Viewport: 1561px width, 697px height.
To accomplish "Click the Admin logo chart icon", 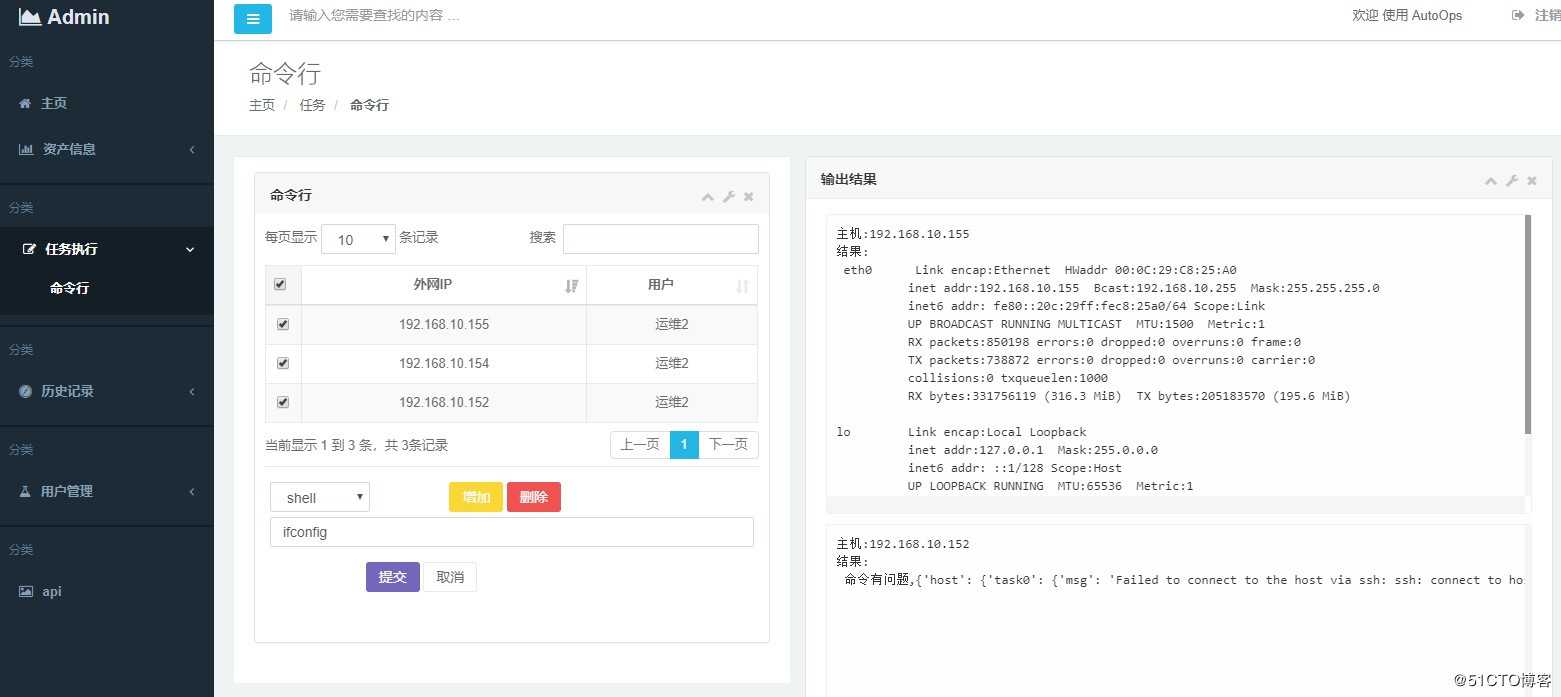I will 30,17.
